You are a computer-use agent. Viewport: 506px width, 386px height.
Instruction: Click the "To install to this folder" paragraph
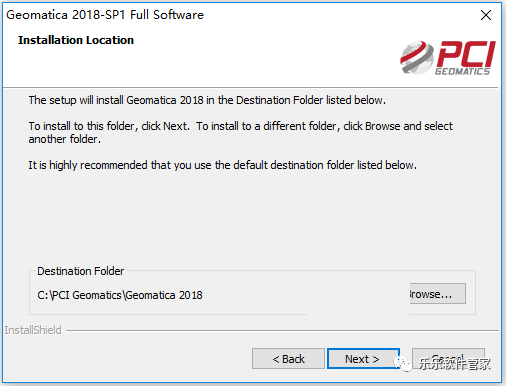[240, 132]
